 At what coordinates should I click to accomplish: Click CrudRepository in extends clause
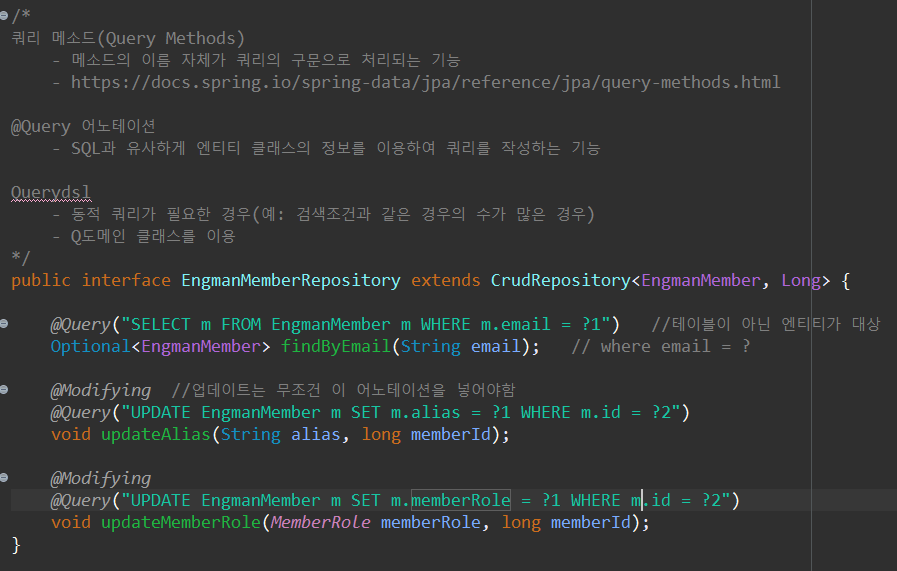(x=561, y=280)
